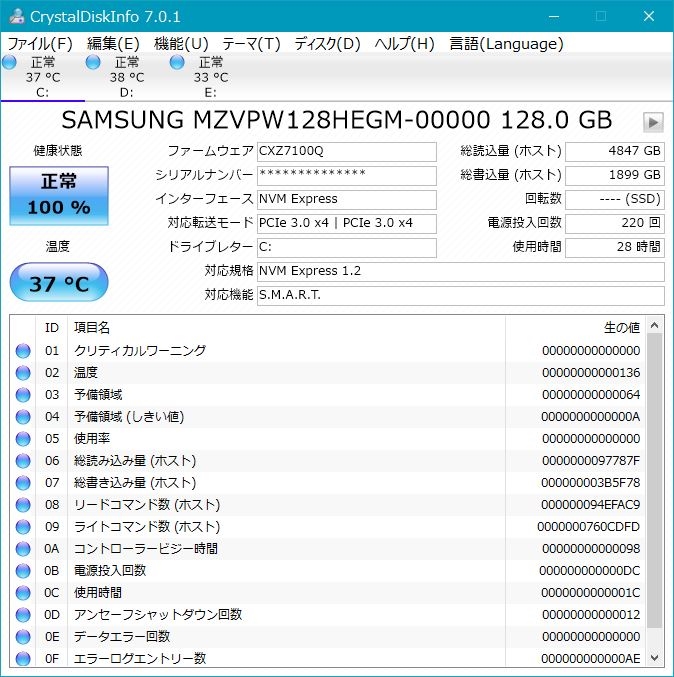Click the interface field NVM Express
This screenshot has width=674, height=677.
347,199
